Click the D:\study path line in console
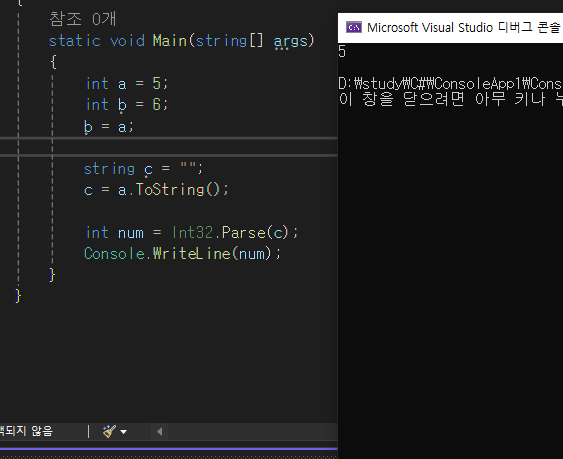 450,84
